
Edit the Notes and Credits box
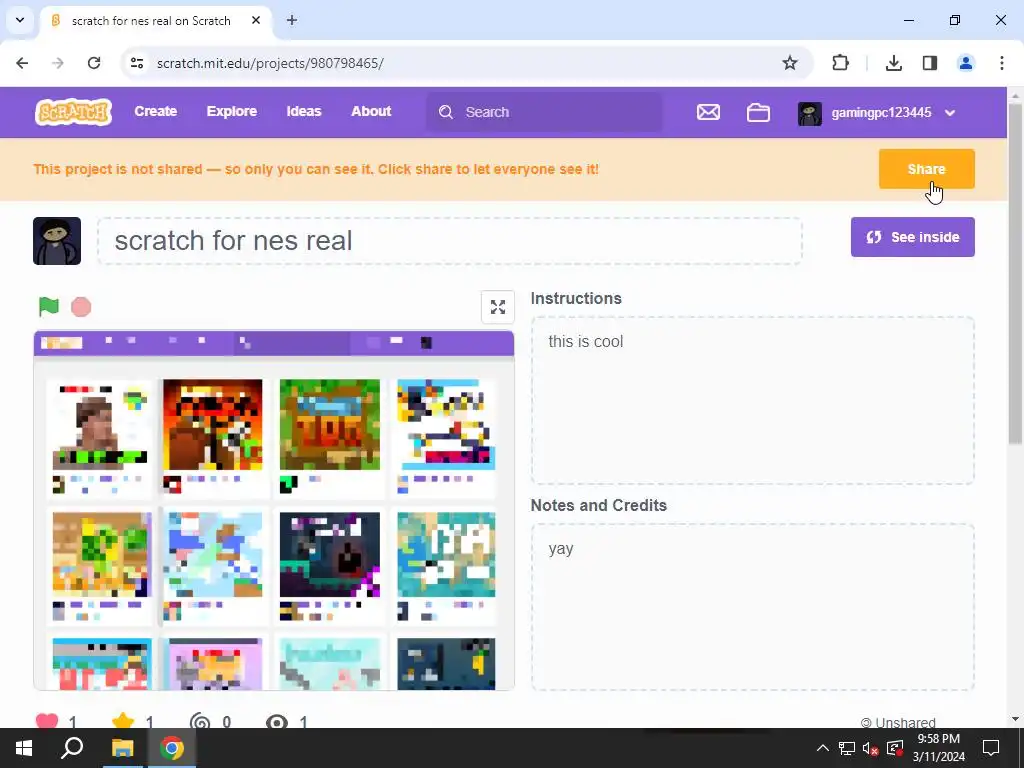click(752, 607)
